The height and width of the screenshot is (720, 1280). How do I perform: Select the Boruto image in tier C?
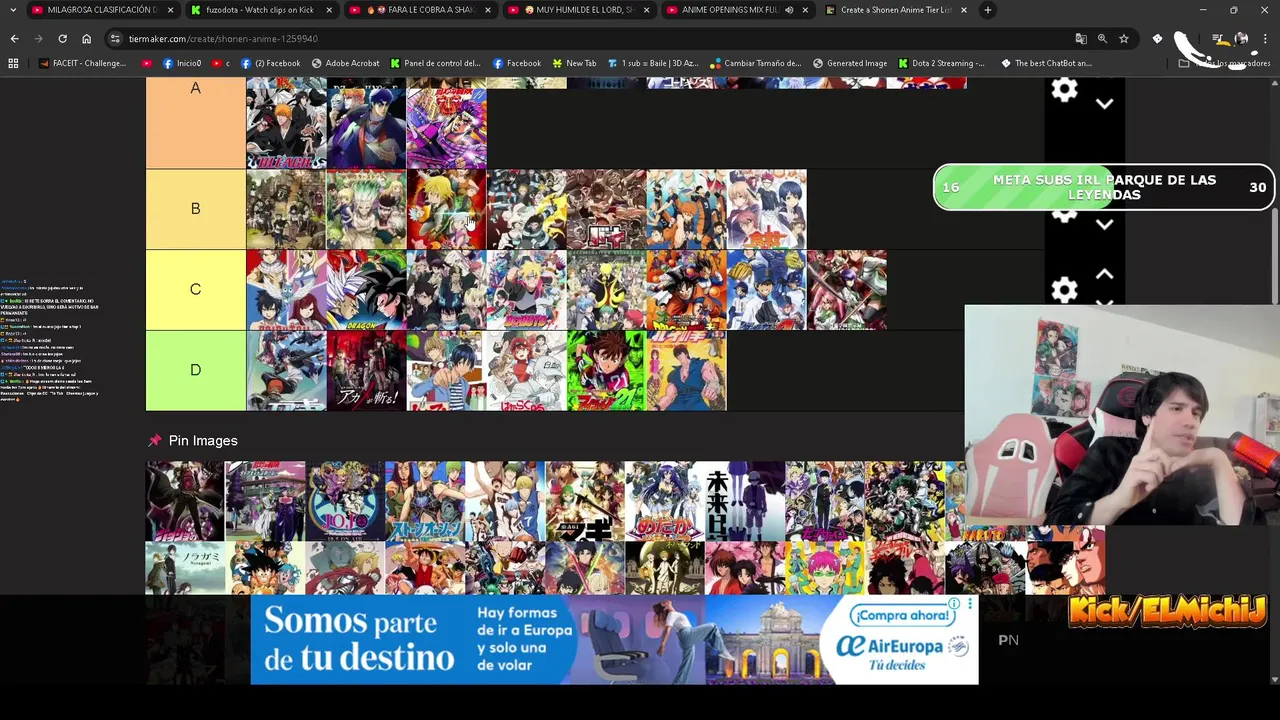tap(526, 290)
